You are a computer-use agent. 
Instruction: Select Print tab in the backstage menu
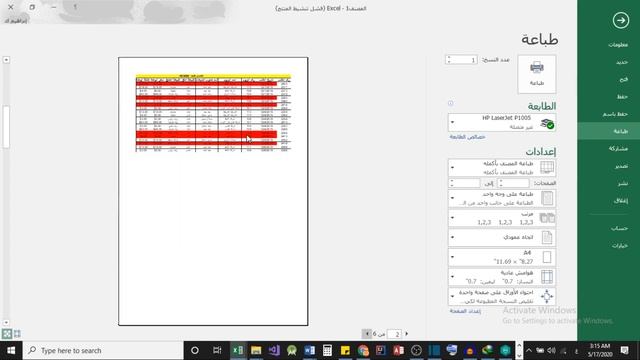click(x=609, y=131)
